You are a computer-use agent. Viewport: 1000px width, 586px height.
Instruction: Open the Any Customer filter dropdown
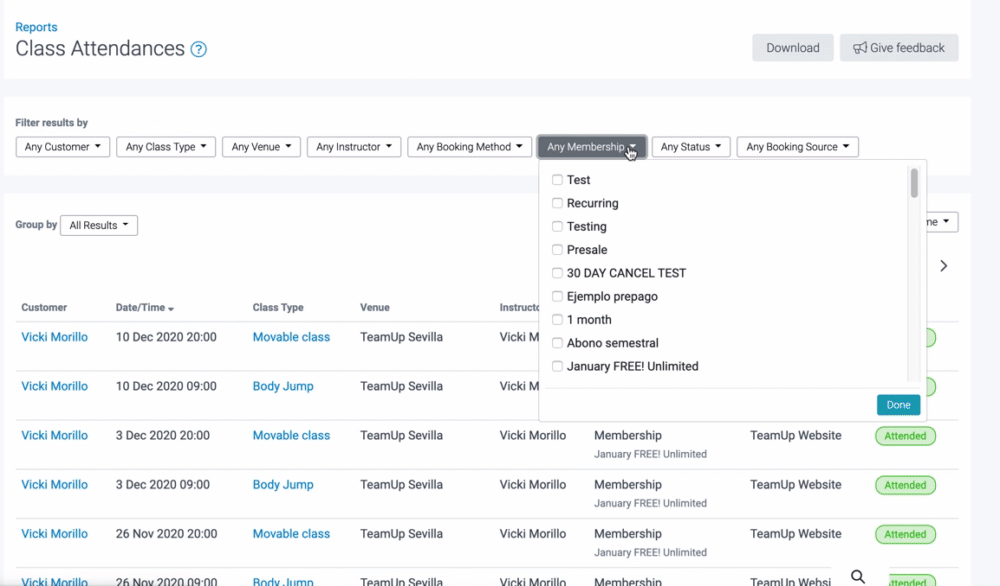[63, 147]
